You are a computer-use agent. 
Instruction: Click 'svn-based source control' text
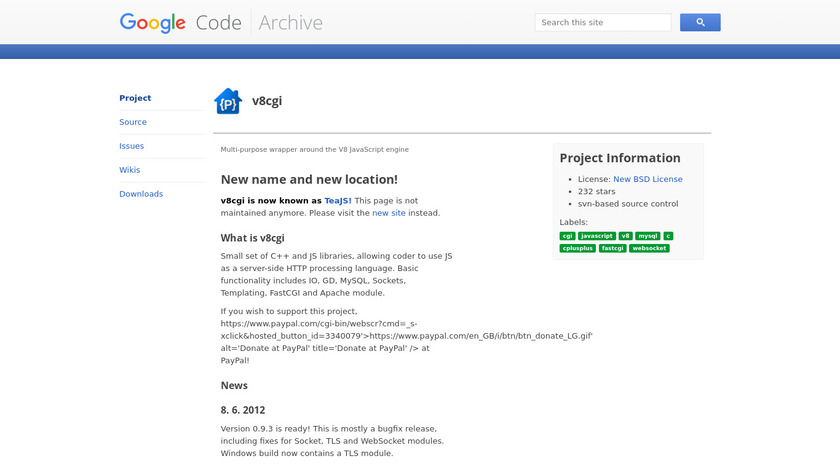tap(628, 204)
